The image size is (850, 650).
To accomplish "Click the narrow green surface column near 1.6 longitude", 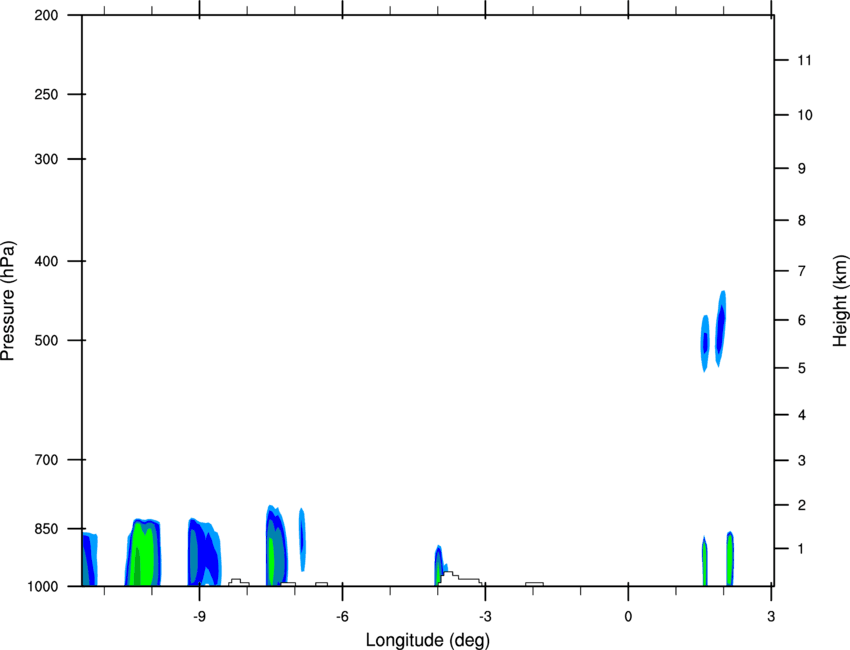I will pos(705,562).
